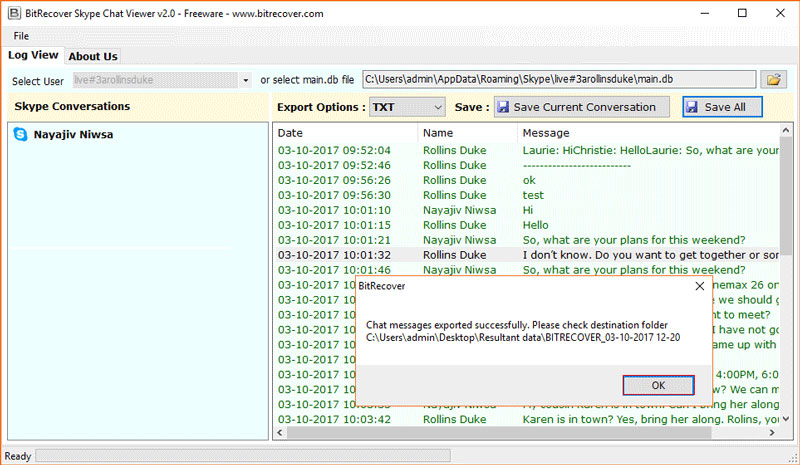800x465 pixels.
Task: Open the Export Options TXT dropdown
Action: point(407,107)
